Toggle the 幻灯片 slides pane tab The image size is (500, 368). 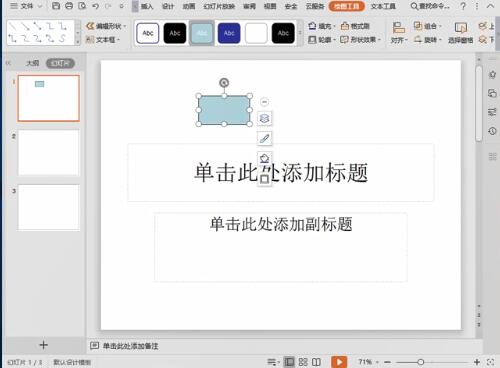[x=60, y=63]
